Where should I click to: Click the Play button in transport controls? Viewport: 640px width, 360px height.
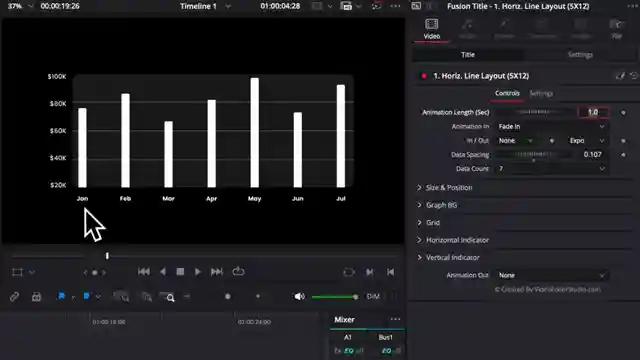[x=198, y=272]
